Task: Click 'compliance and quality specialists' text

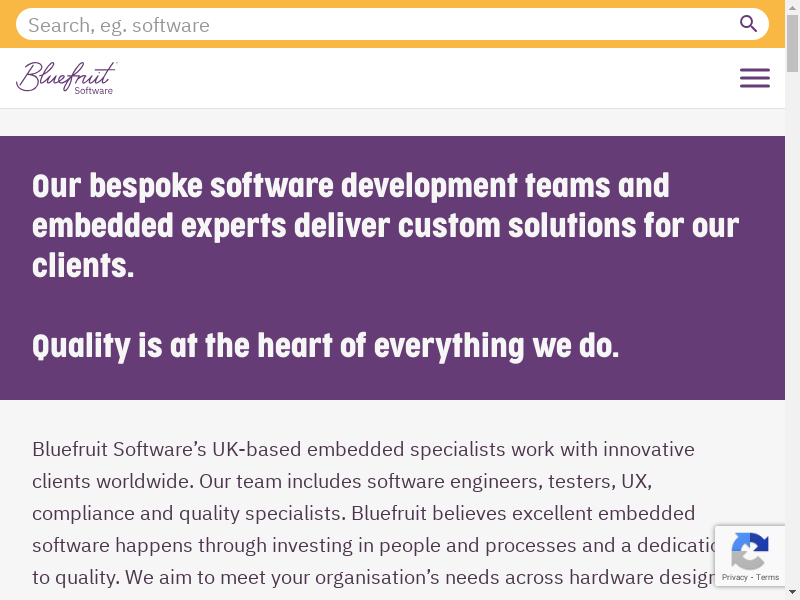Action: click(186, 513)
